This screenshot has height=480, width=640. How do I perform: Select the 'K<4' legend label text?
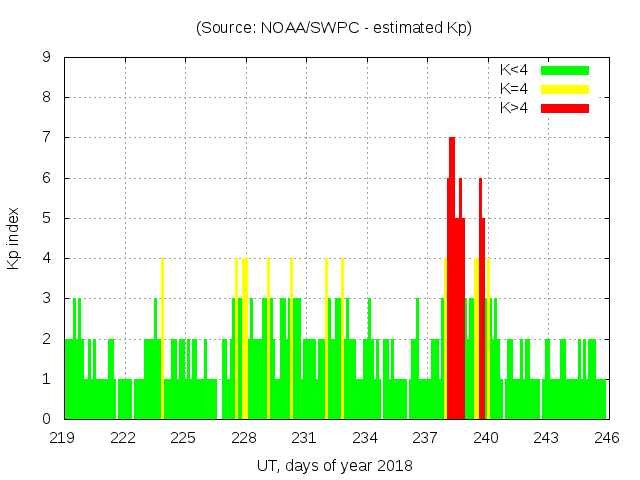[x=514, y=70]
